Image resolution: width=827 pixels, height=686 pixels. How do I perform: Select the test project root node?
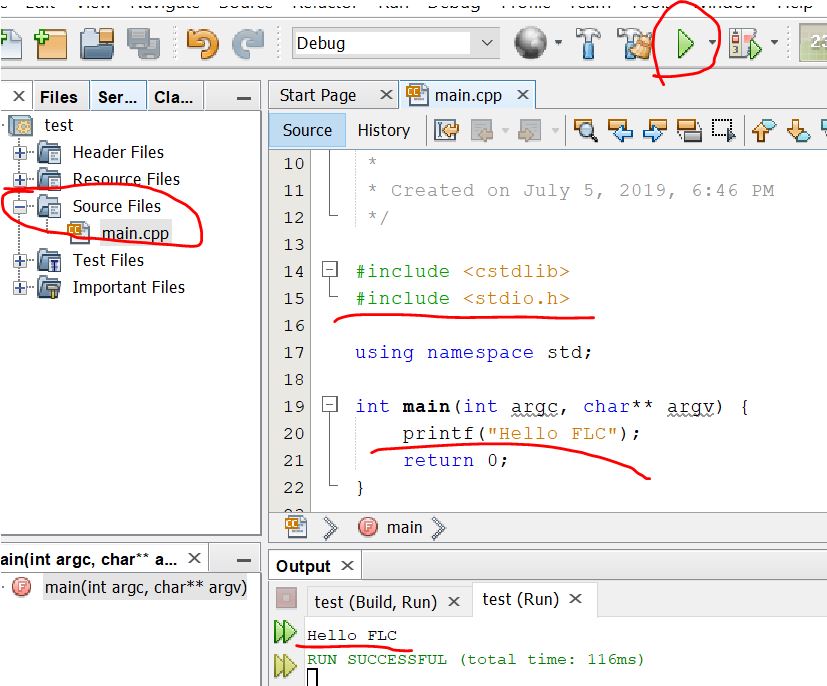(59, 125)
